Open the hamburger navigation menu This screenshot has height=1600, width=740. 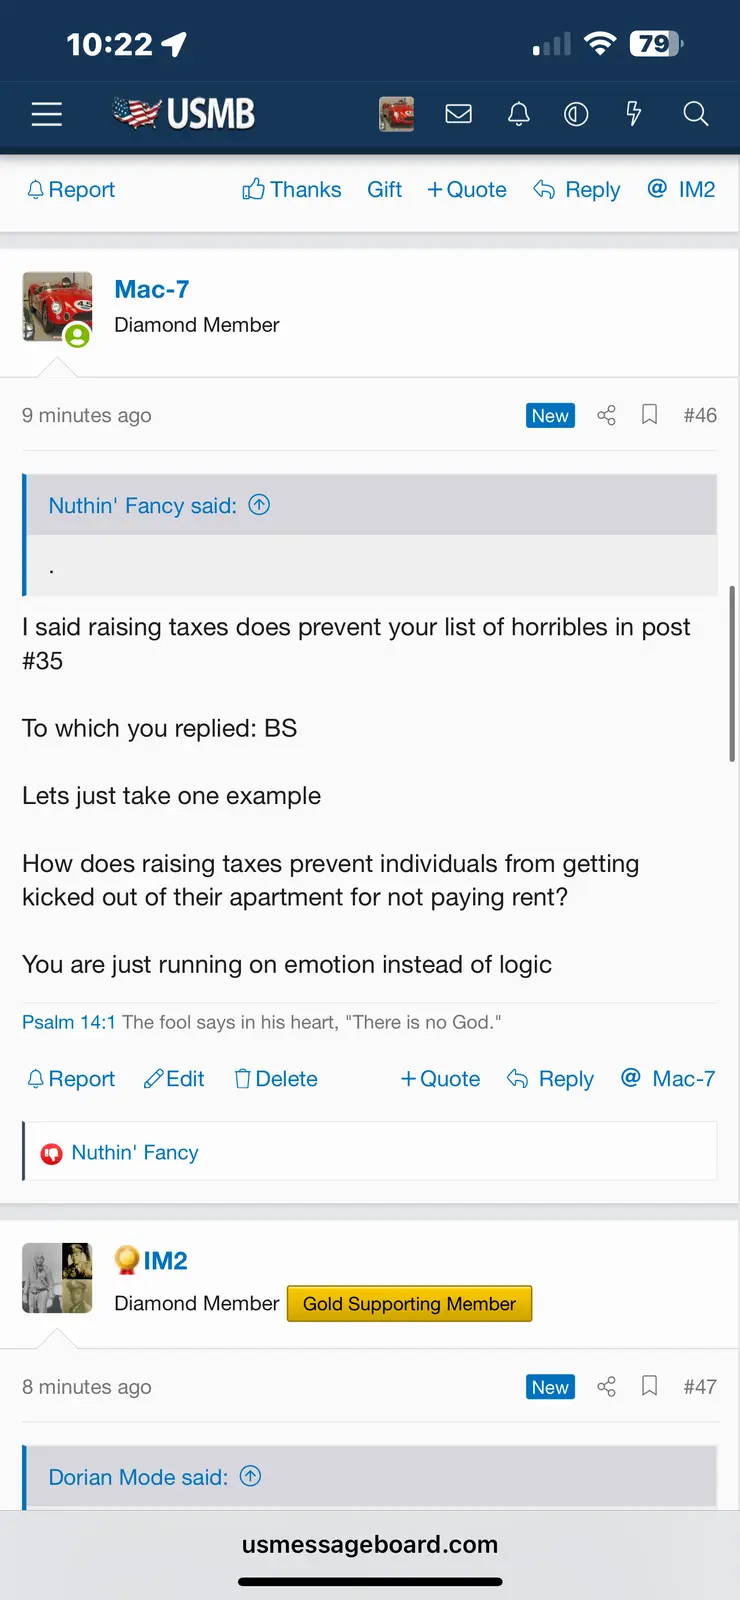[47, 114]
